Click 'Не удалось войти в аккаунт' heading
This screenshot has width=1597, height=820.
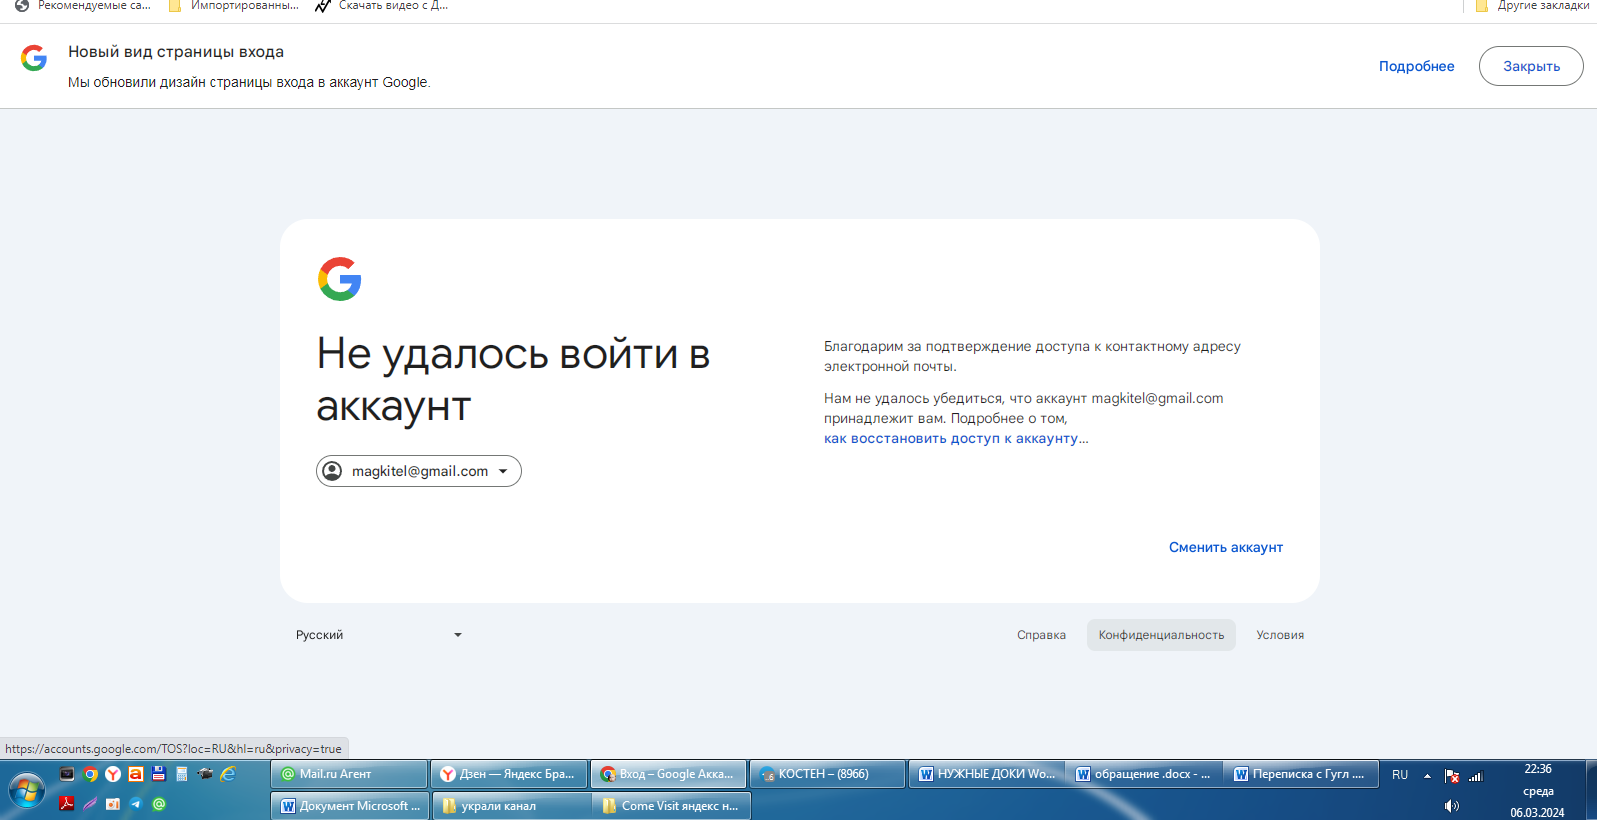pyautogui.click(x=513, y=380)
